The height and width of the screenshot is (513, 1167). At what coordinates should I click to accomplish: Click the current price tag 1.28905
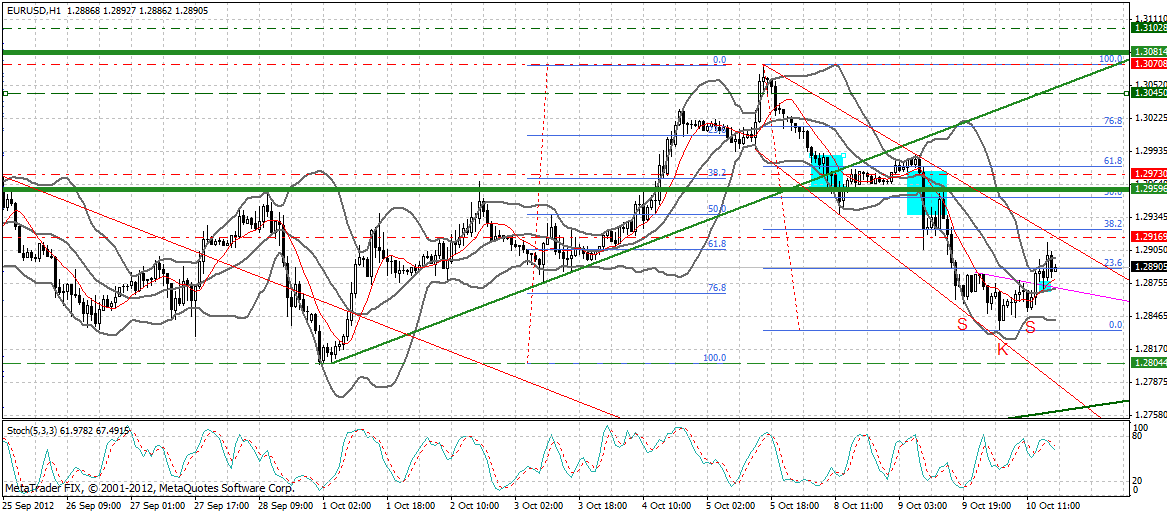(x=1148, y=267)
